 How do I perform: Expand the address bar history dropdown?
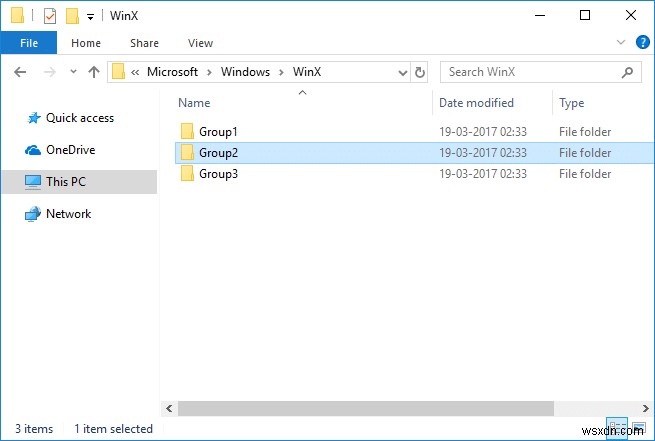point(402,72)
